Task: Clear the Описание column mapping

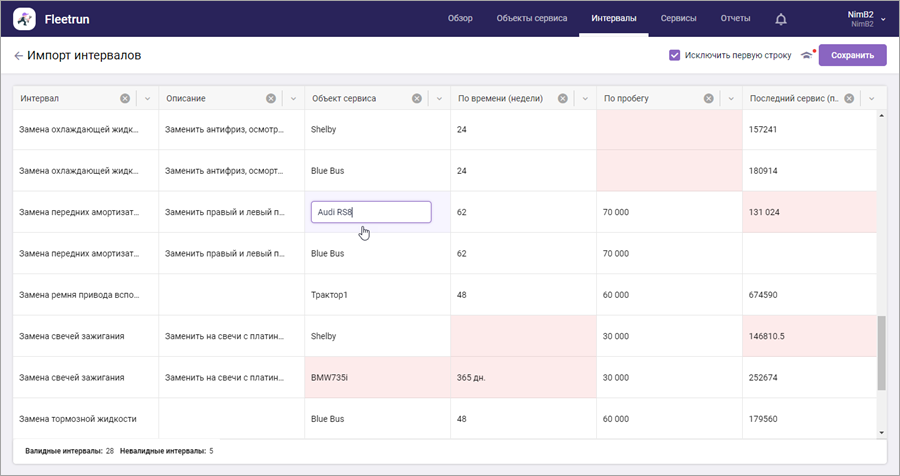Action: tap(271, 98)
